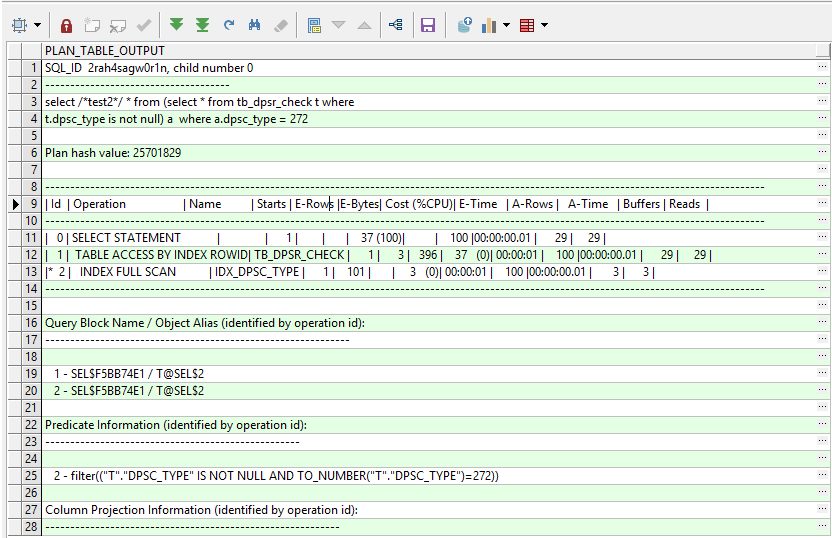
Task: Click the next record down triangle
Action: 339,25
